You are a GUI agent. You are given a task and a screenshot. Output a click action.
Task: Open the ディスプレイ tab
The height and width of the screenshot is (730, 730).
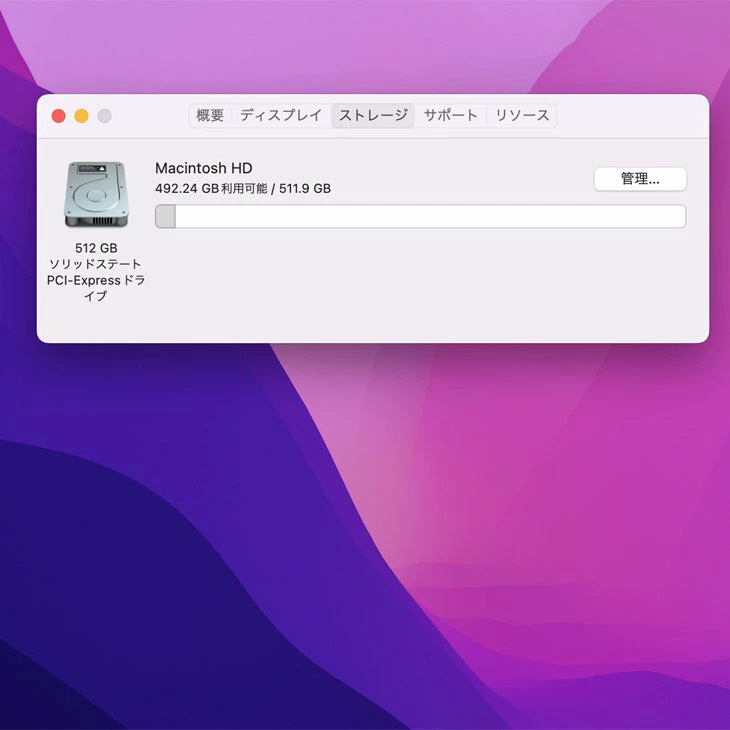281,115
